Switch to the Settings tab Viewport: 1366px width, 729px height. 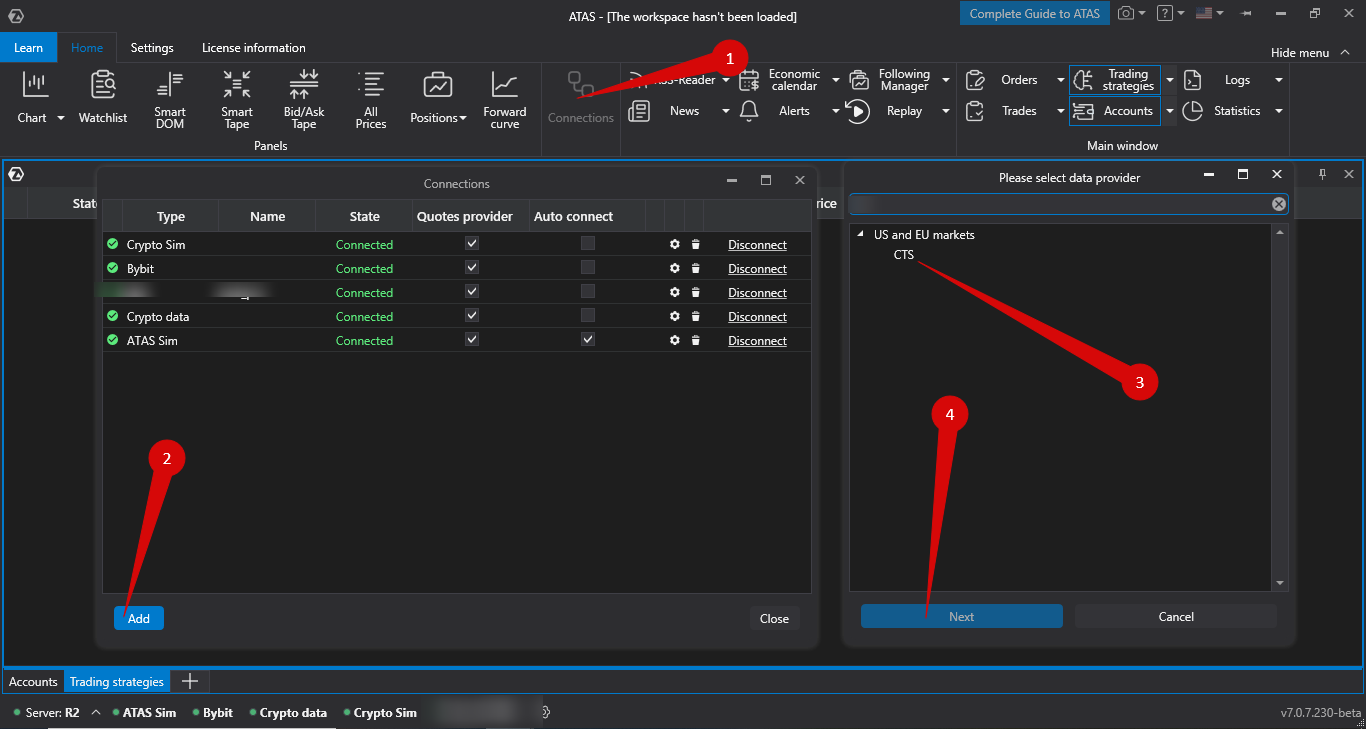point(152,48)
